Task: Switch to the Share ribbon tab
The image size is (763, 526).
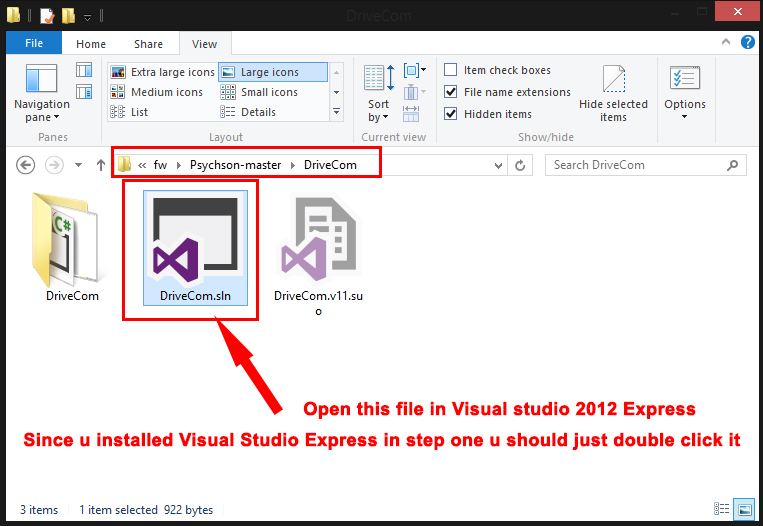Action: coord(148,44)
